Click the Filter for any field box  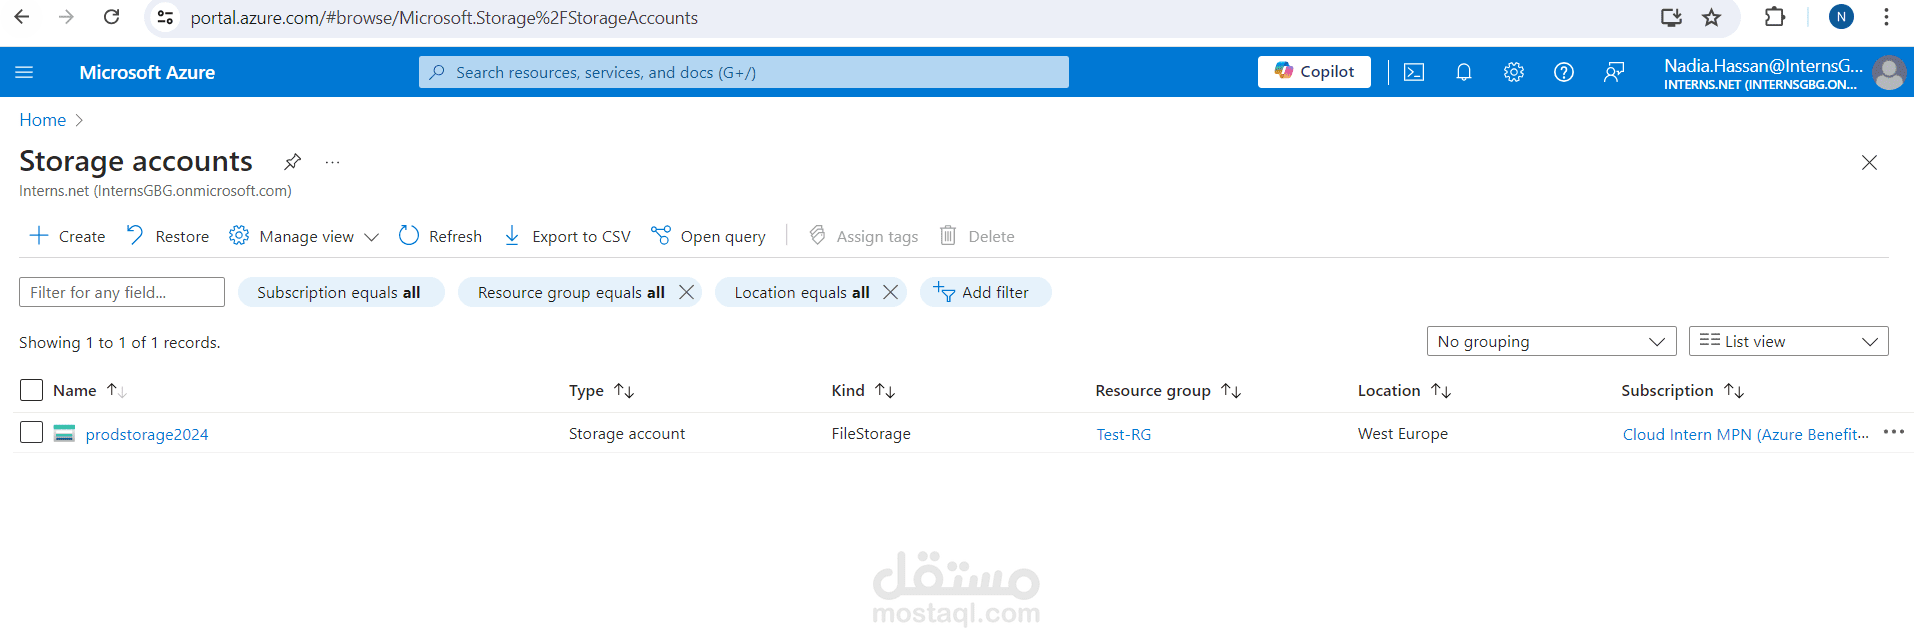pos(122,292)
